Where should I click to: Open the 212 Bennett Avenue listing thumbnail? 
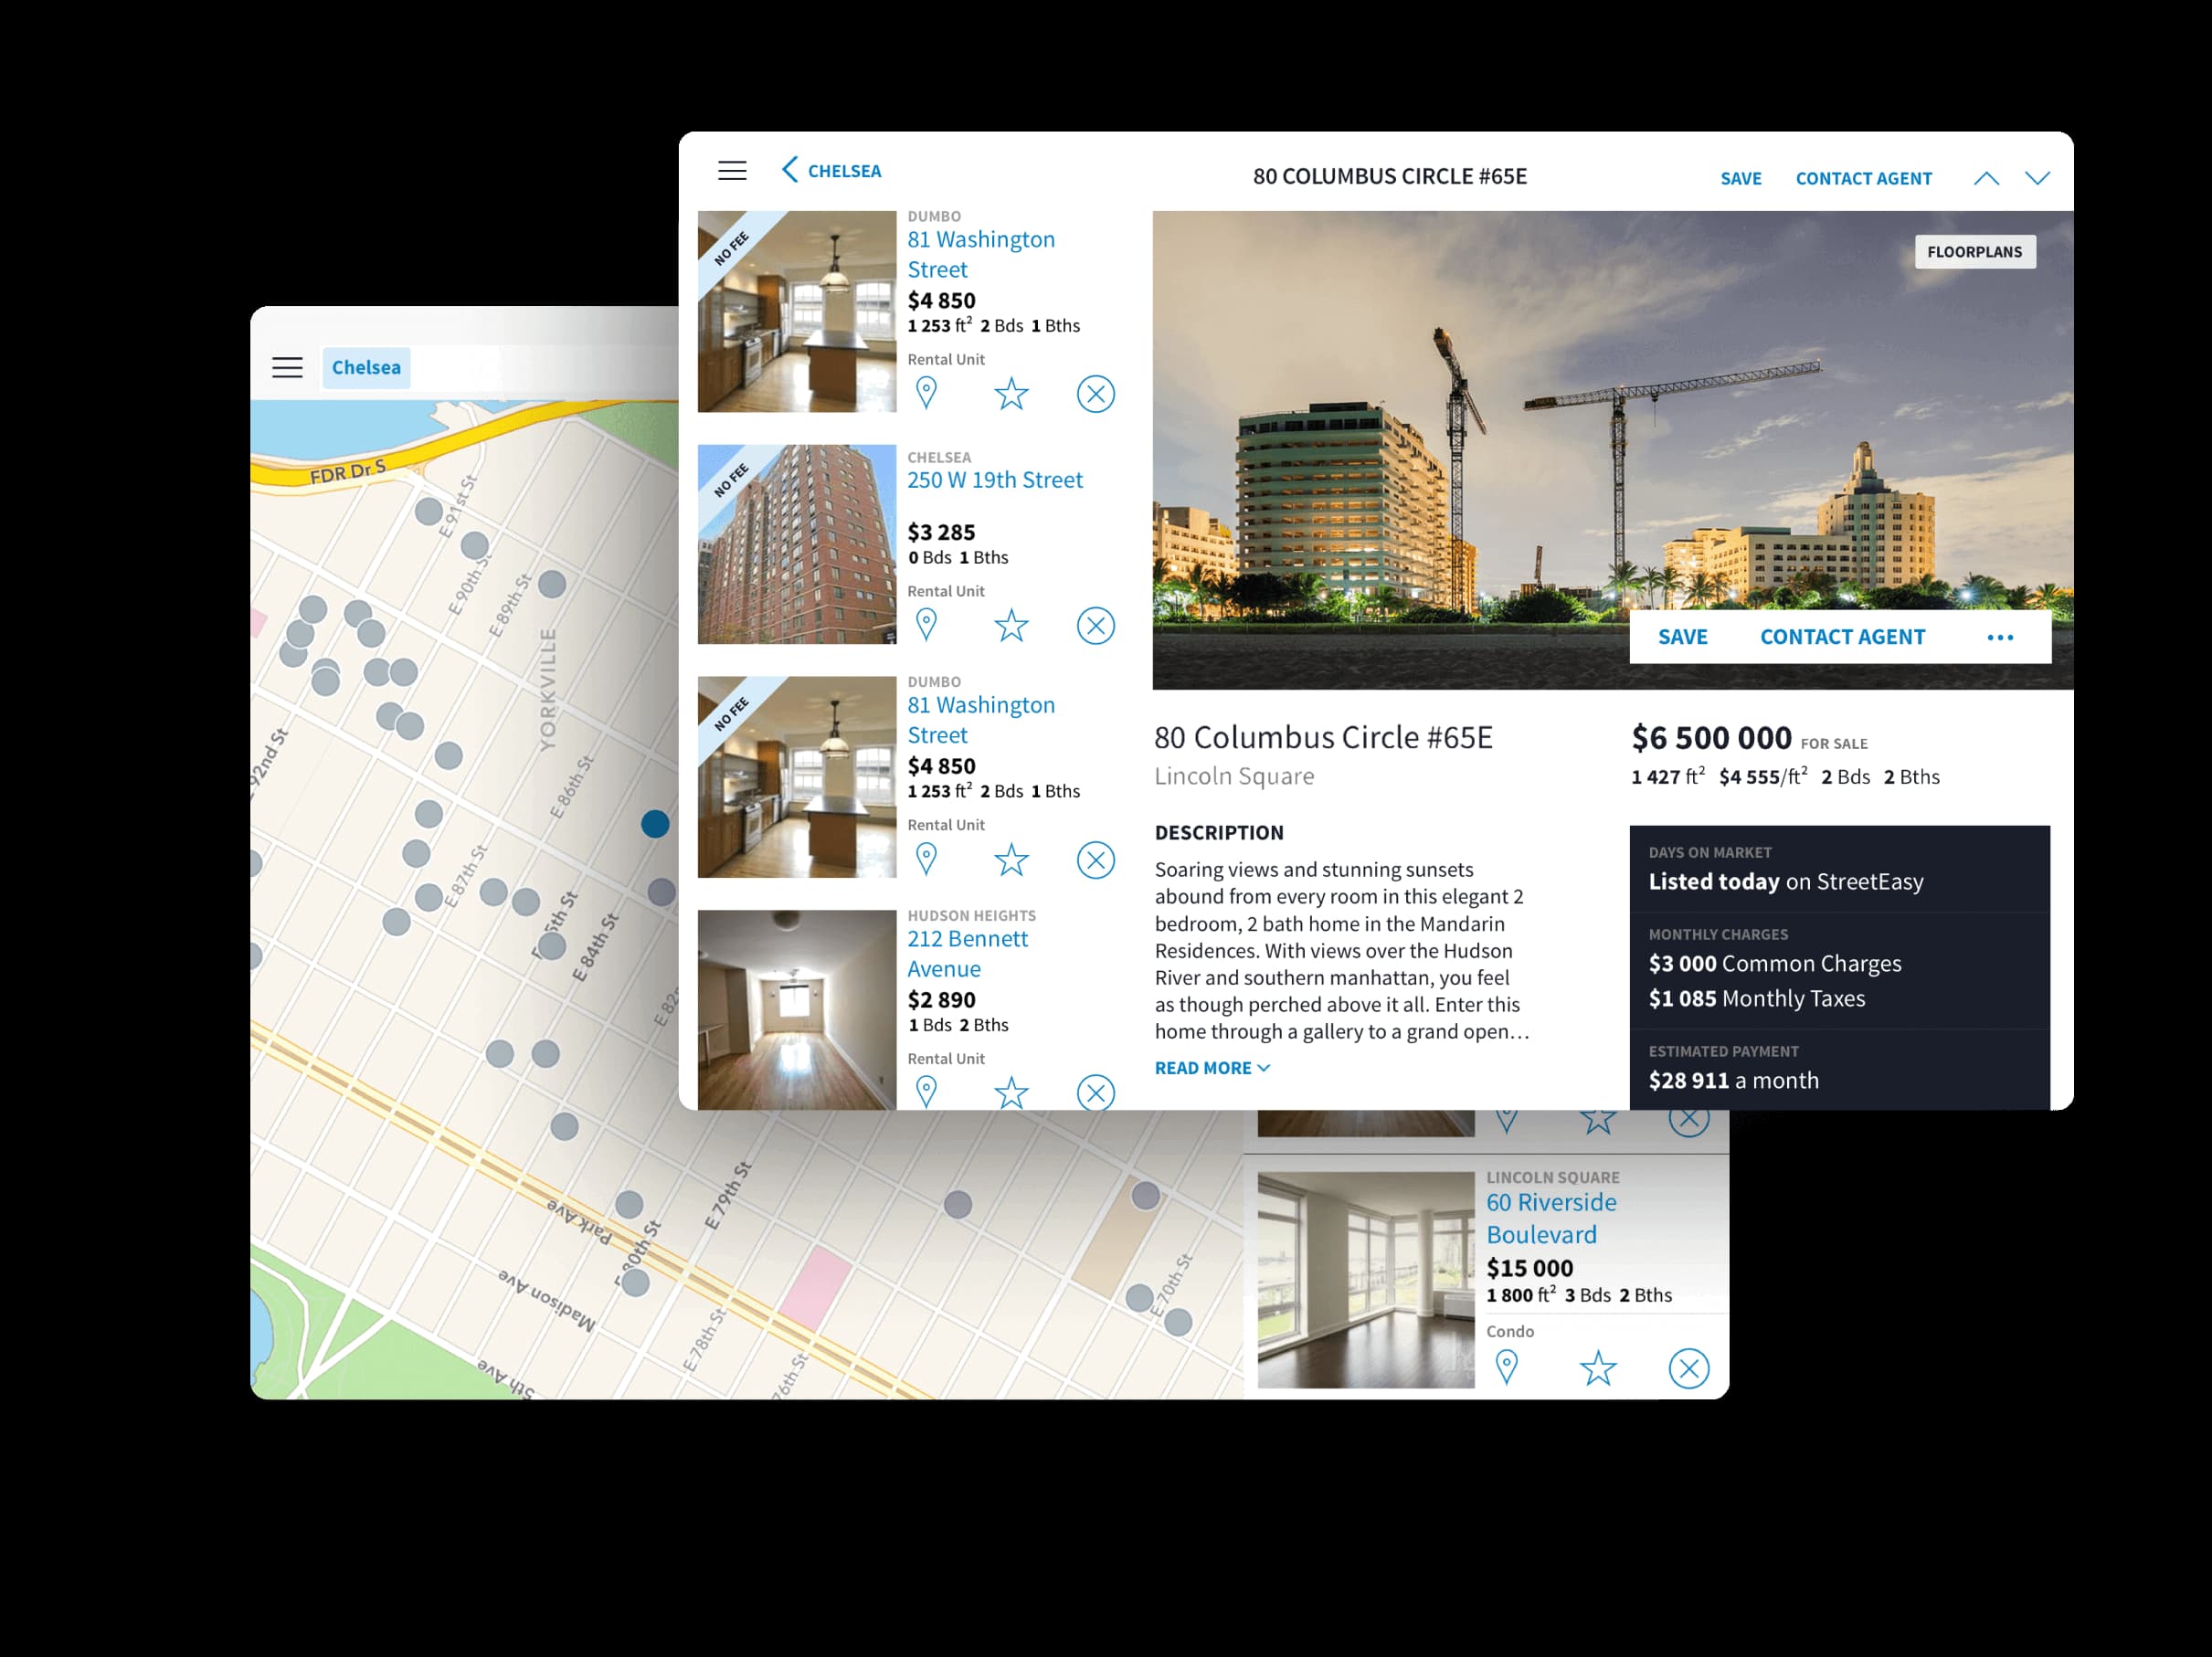click(x=796, y=1008)
